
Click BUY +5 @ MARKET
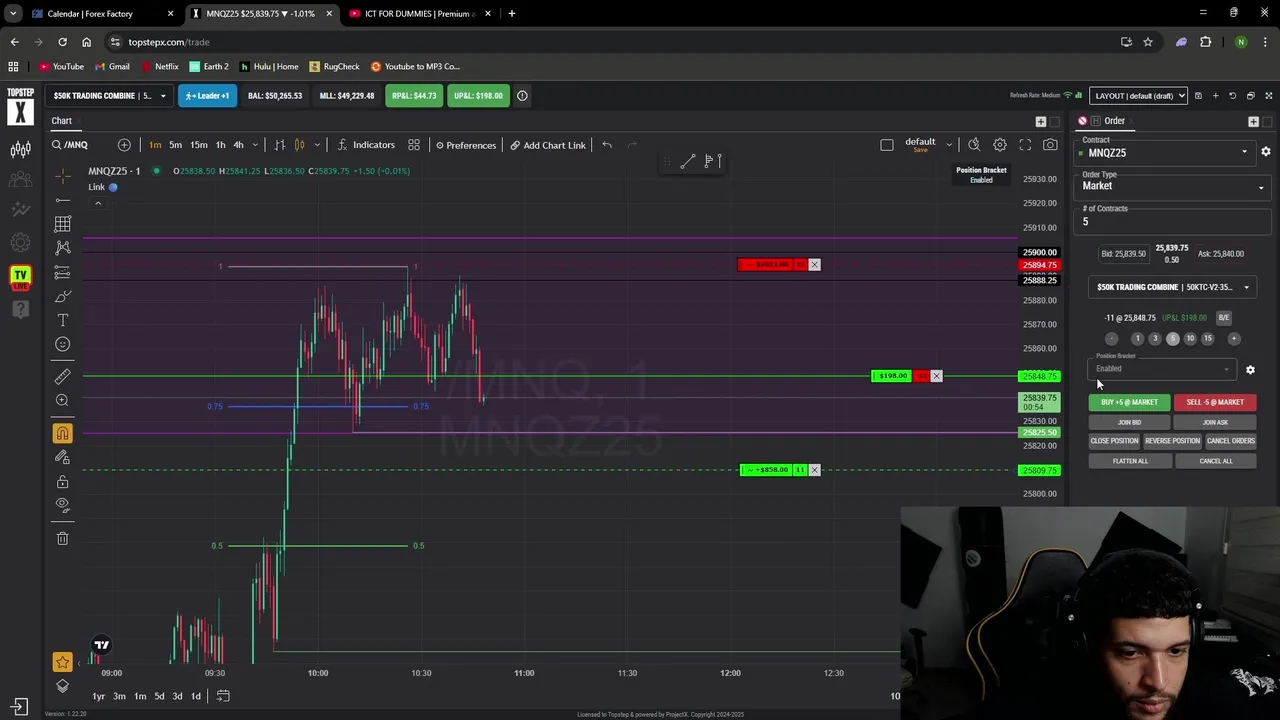(x=1129, y=402)
